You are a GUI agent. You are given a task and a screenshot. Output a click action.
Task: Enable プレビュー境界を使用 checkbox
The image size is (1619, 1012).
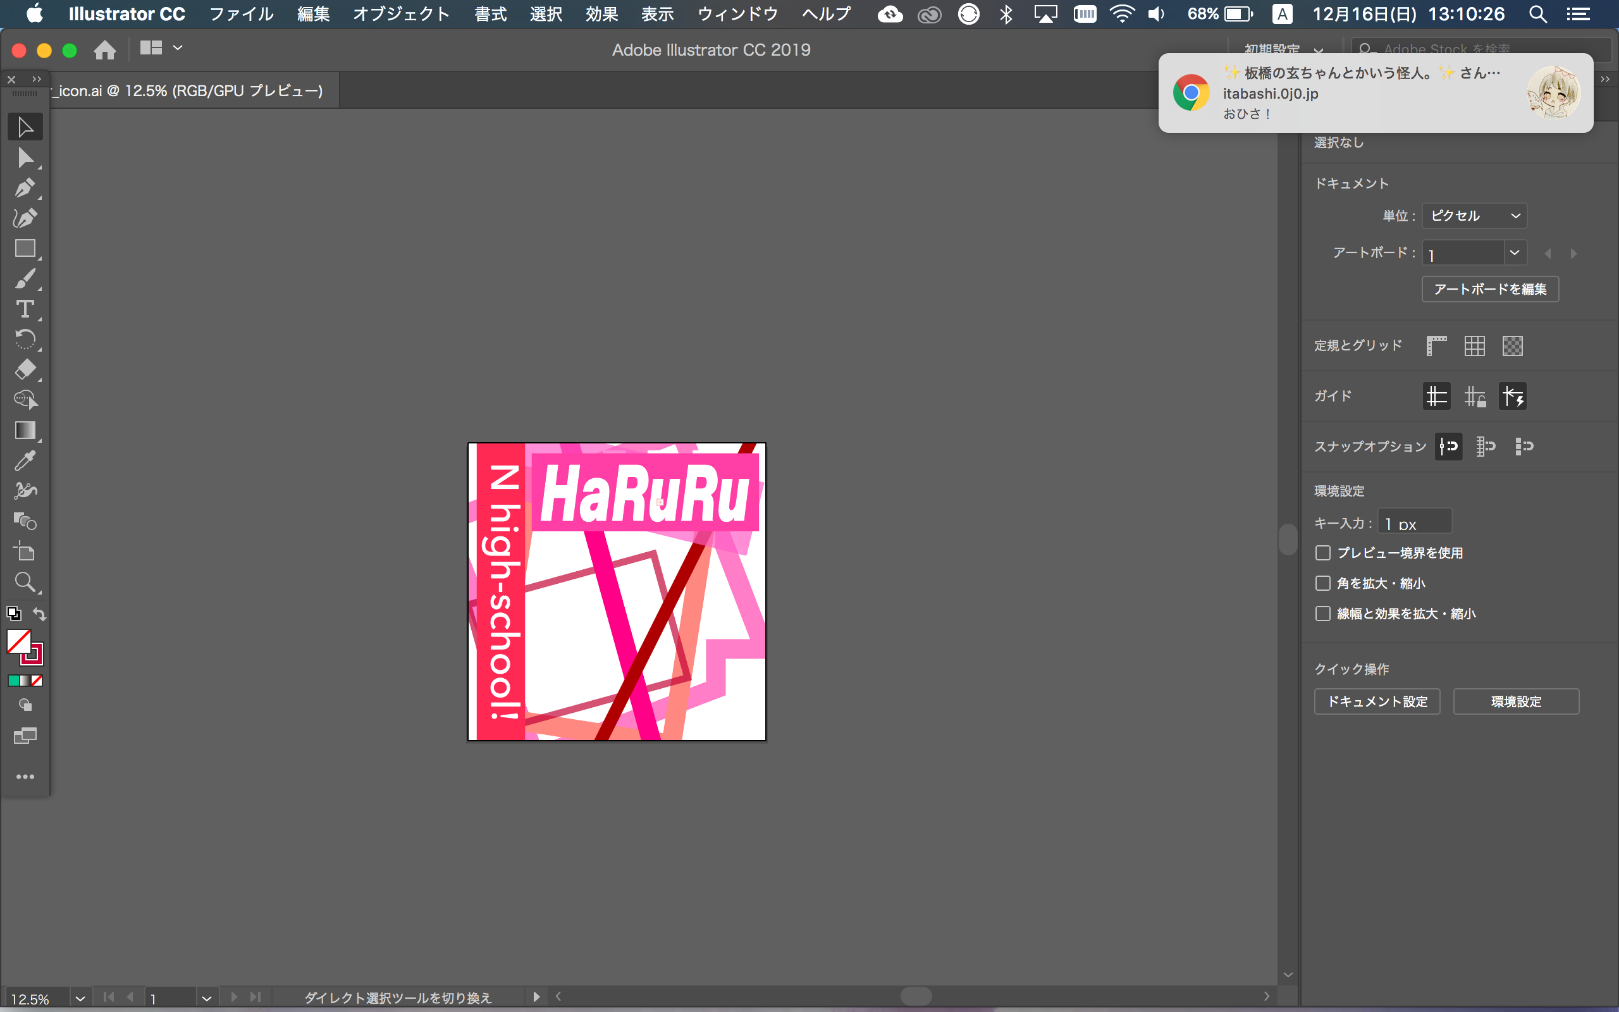(1323, 553)
